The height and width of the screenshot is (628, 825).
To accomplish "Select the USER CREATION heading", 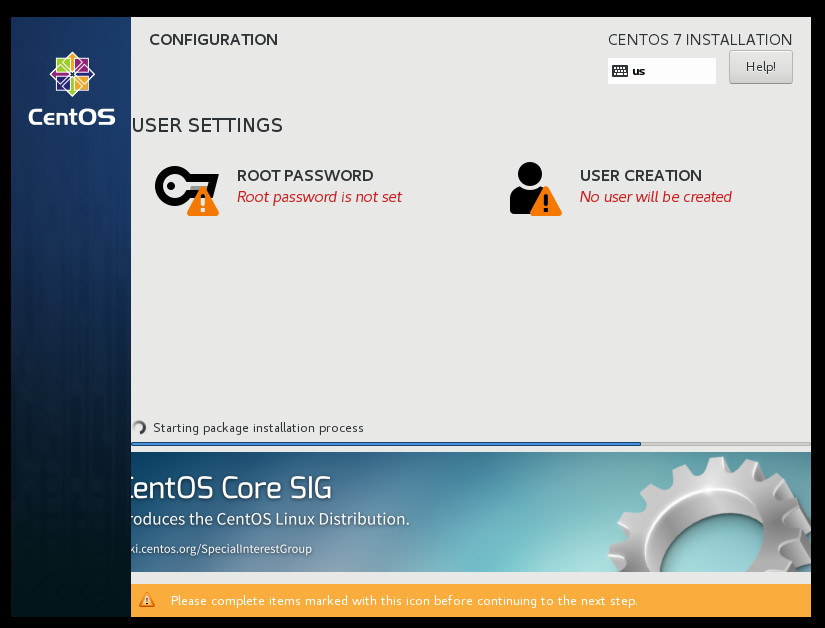I will tap(641, 176).
